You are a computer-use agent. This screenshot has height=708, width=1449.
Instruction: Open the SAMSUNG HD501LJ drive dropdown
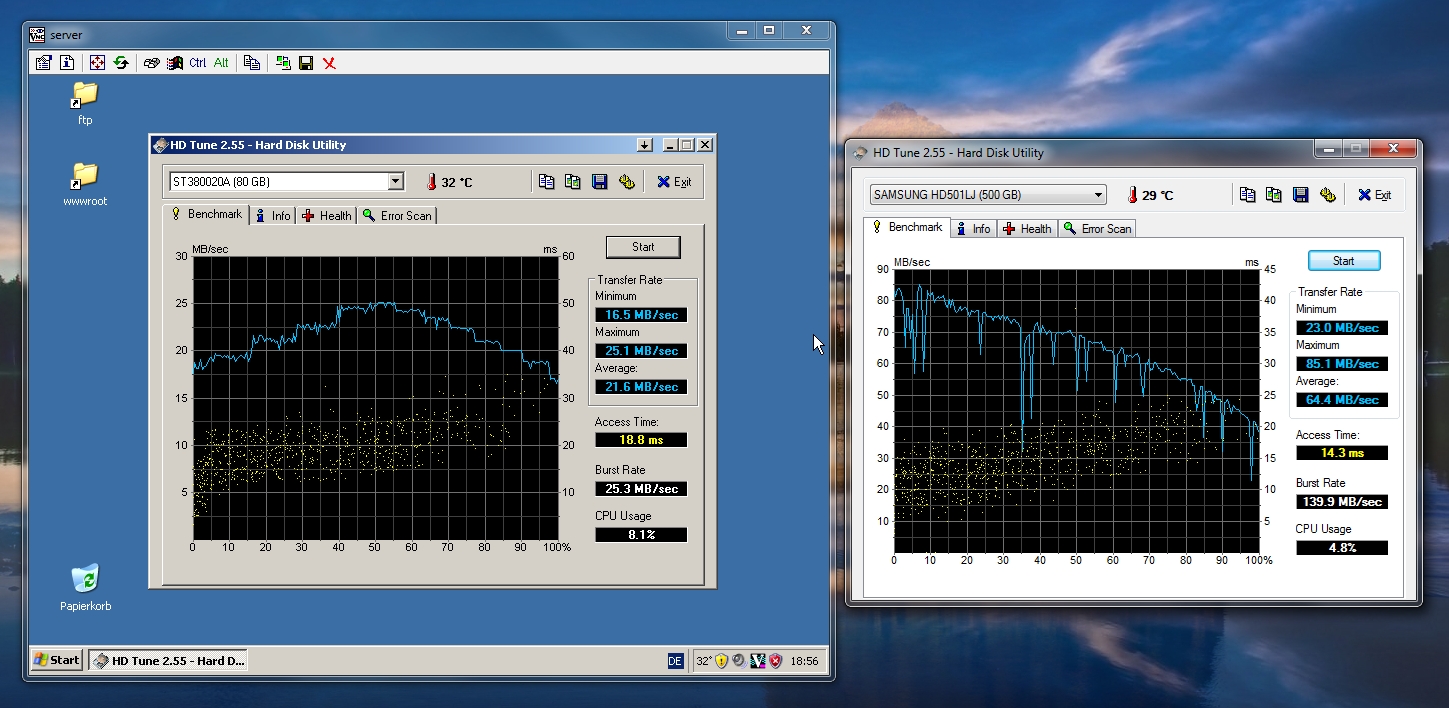pyautogui.click(x=1098, y=195)
